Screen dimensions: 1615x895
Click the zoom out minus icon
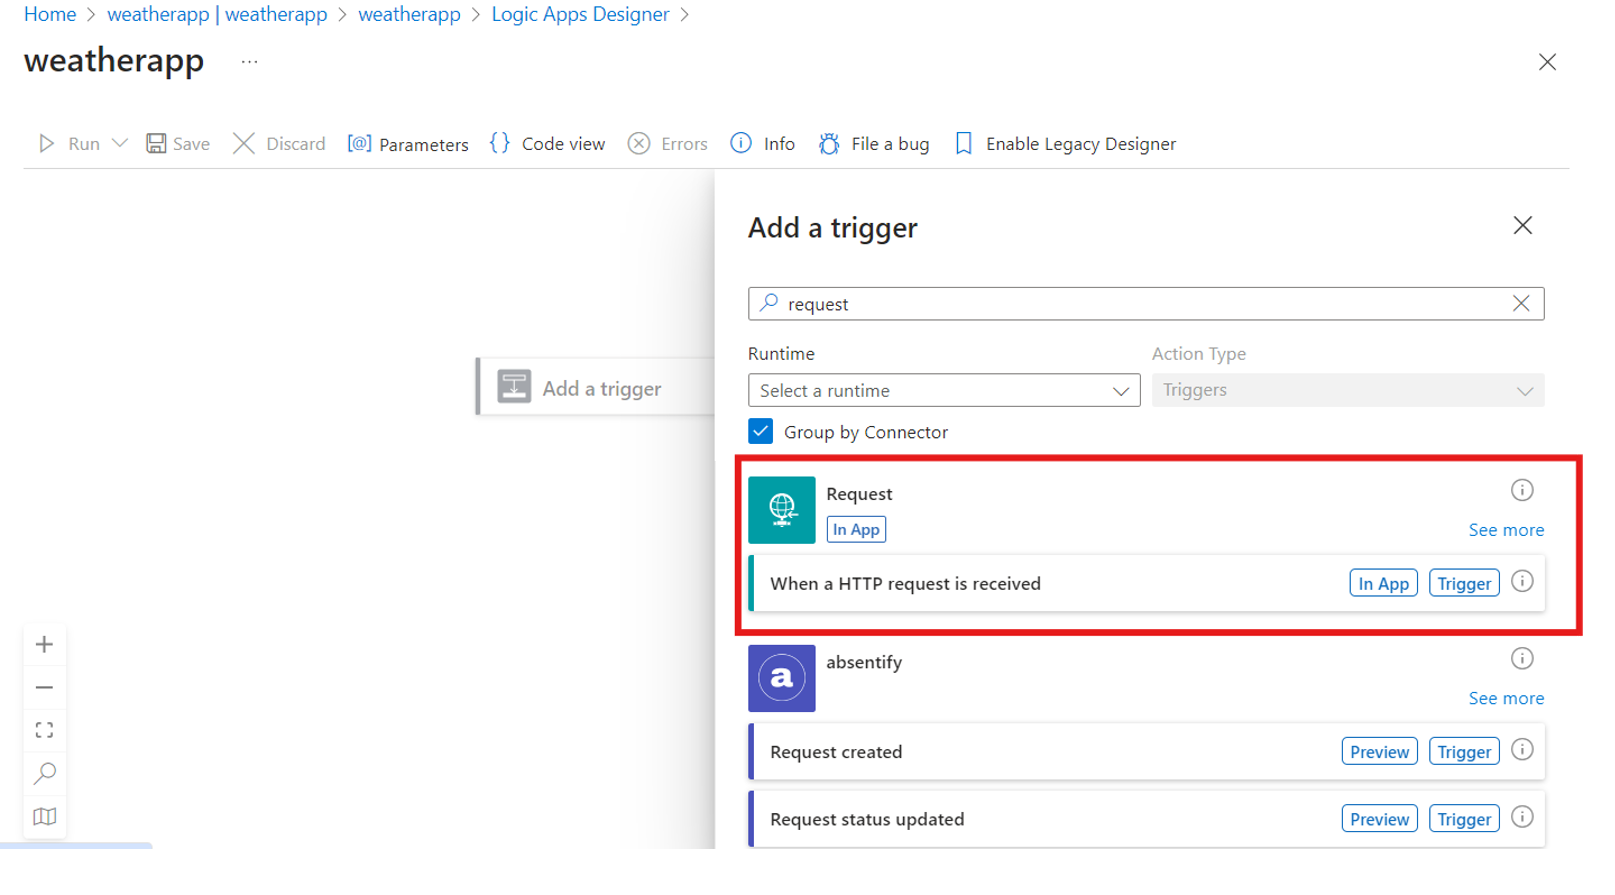[x=44, y=688]
